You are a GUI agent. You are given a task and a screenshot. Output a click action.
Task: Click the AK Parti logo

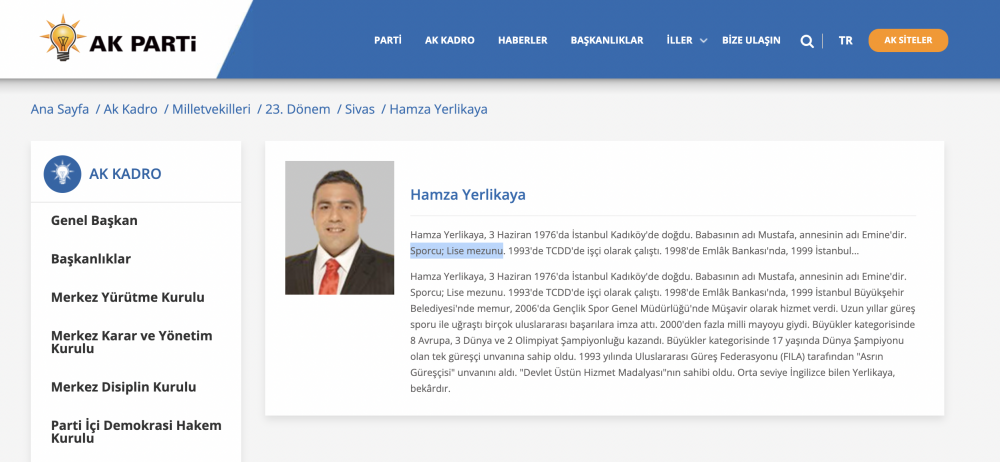(118, 40)
